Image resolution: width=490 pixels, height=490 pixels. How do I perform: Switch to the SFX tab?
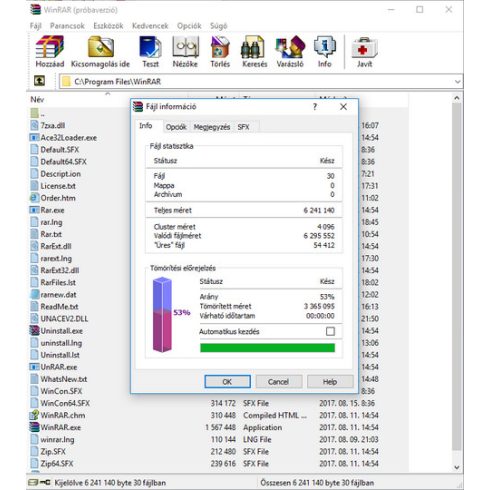[x=244, y=127]
